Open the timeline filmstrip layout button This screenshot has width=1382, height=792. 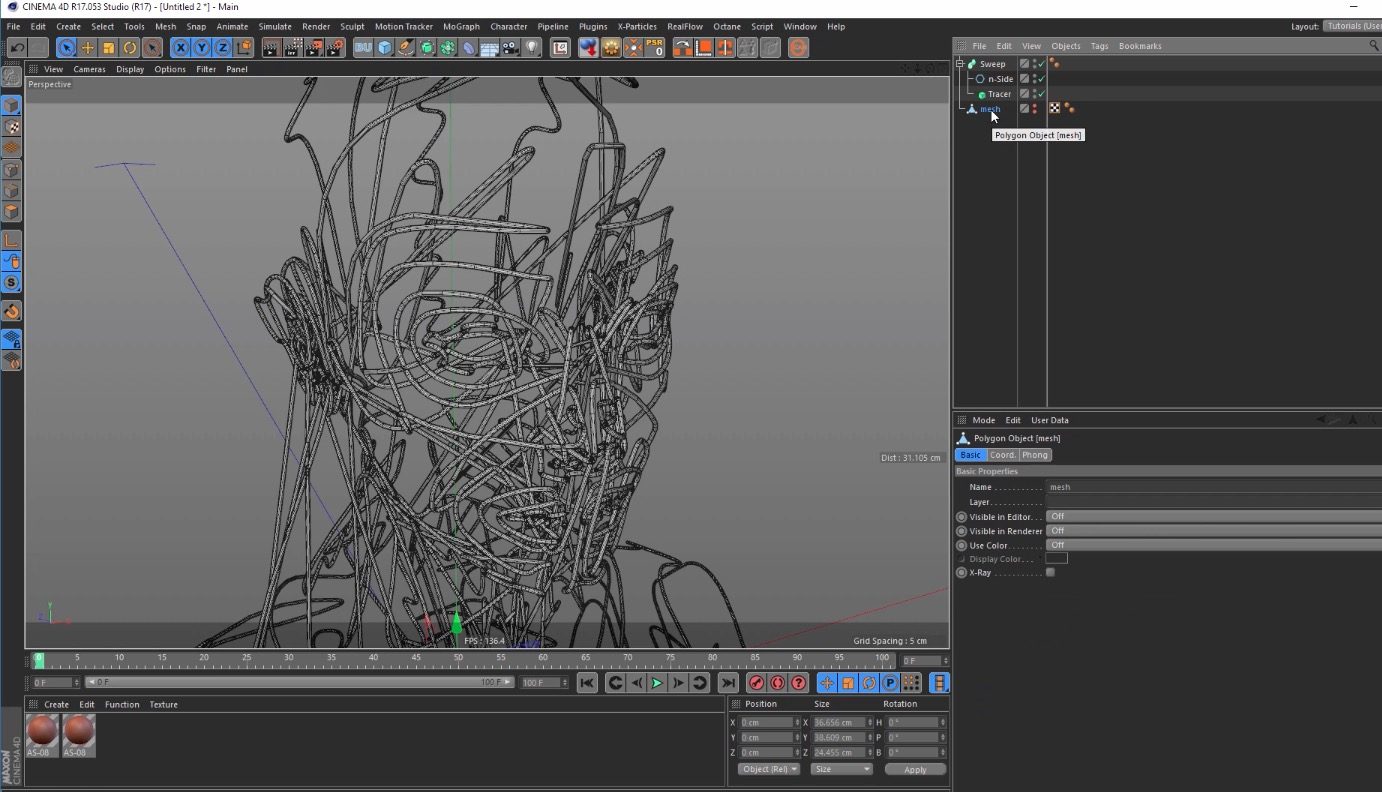pyautogui.click(x=939, y=683)
